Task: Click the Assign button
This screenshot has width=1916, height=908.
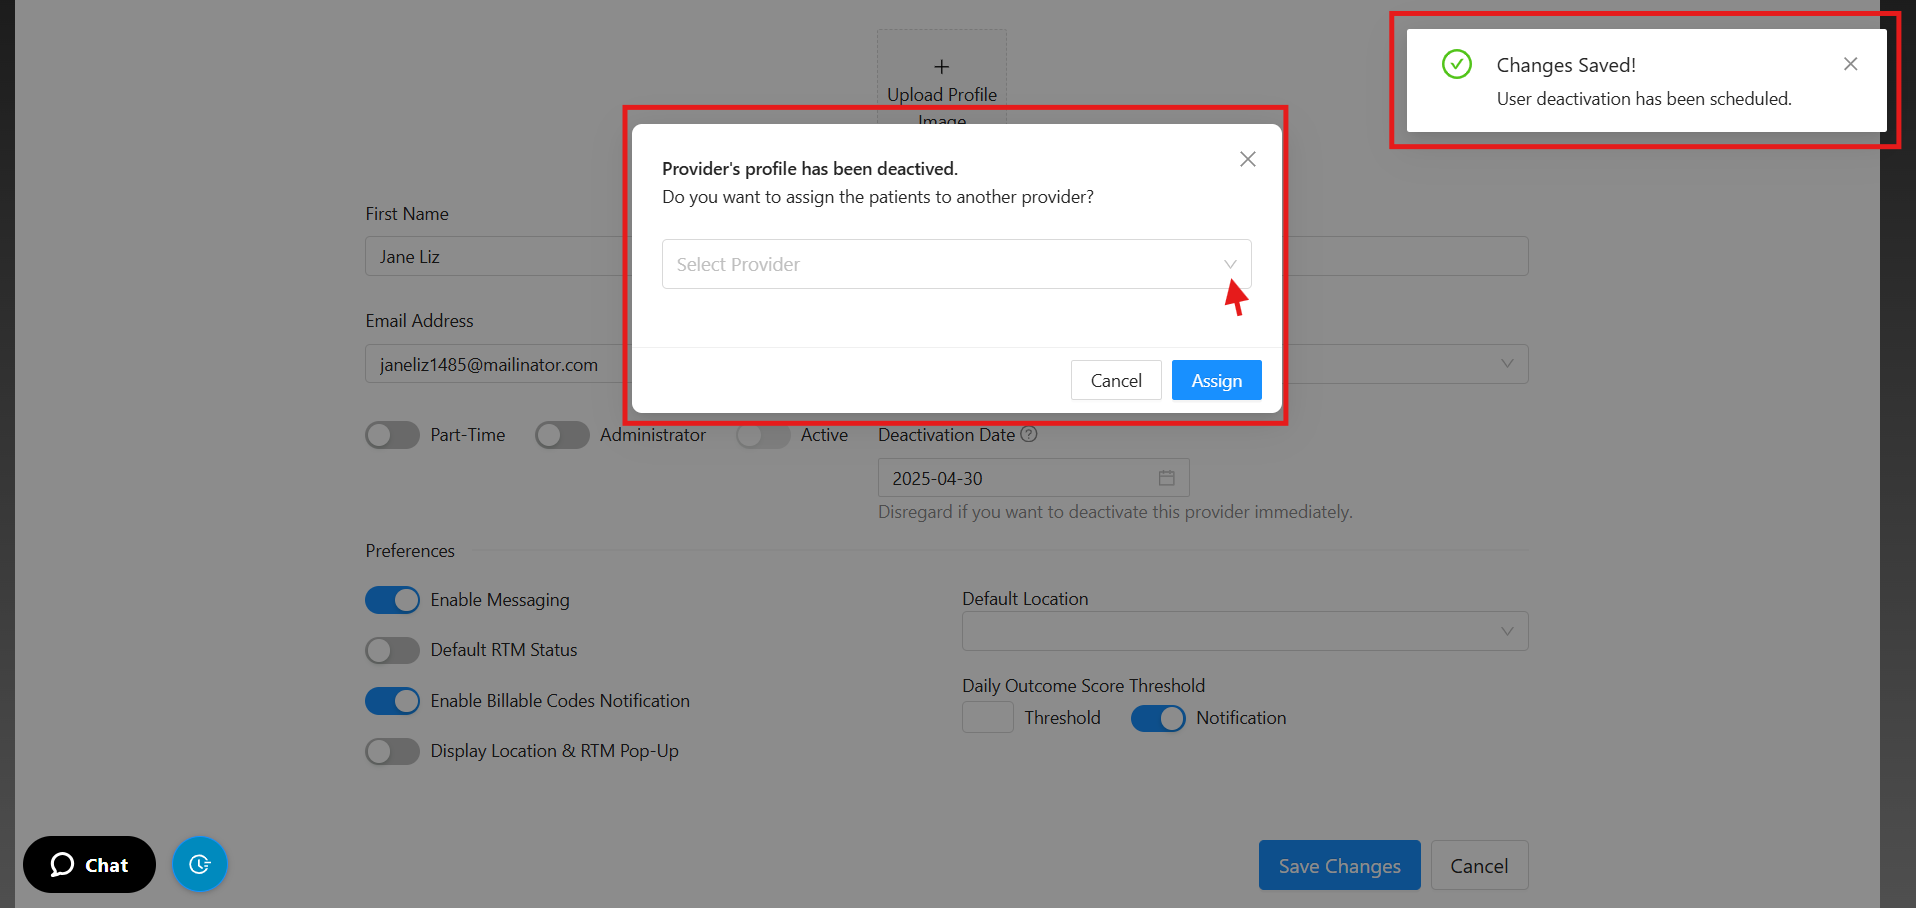Action: coord(1216,380)
